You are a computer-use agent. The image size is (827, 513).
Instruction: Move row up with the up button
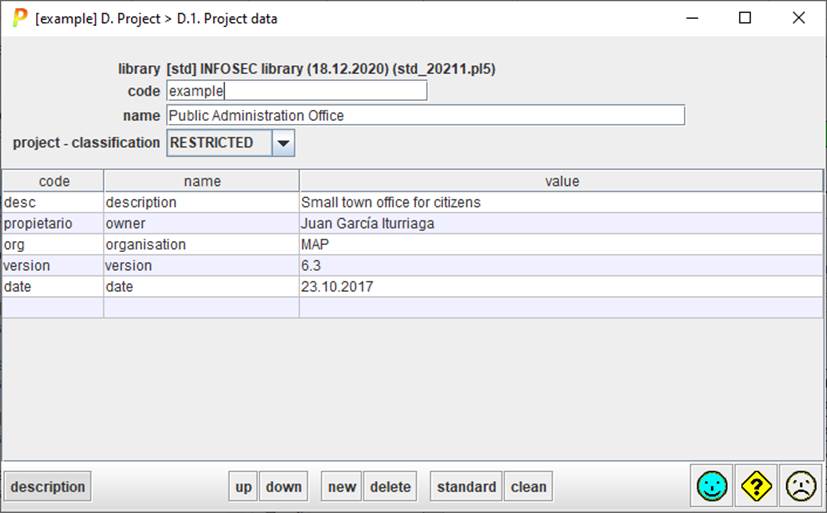(x=243, y=487)
